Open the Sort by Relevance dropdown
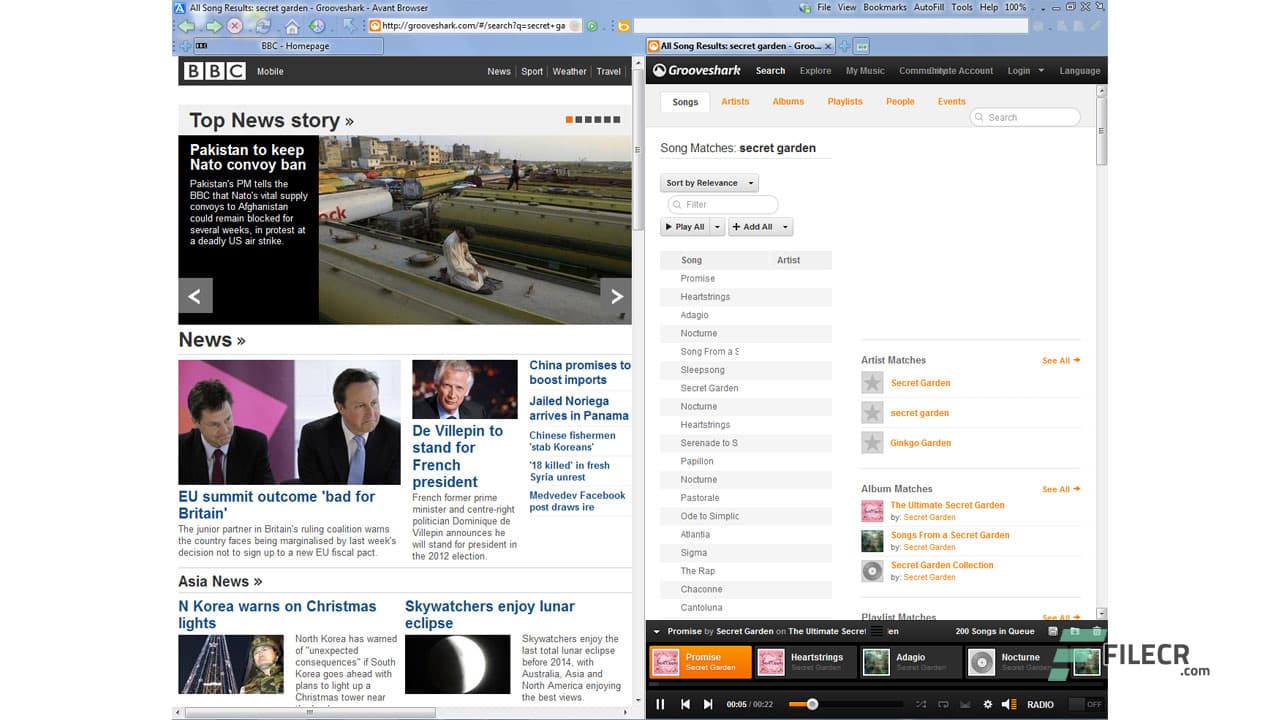Screen dimensions: 1280x720 (709, 182)
